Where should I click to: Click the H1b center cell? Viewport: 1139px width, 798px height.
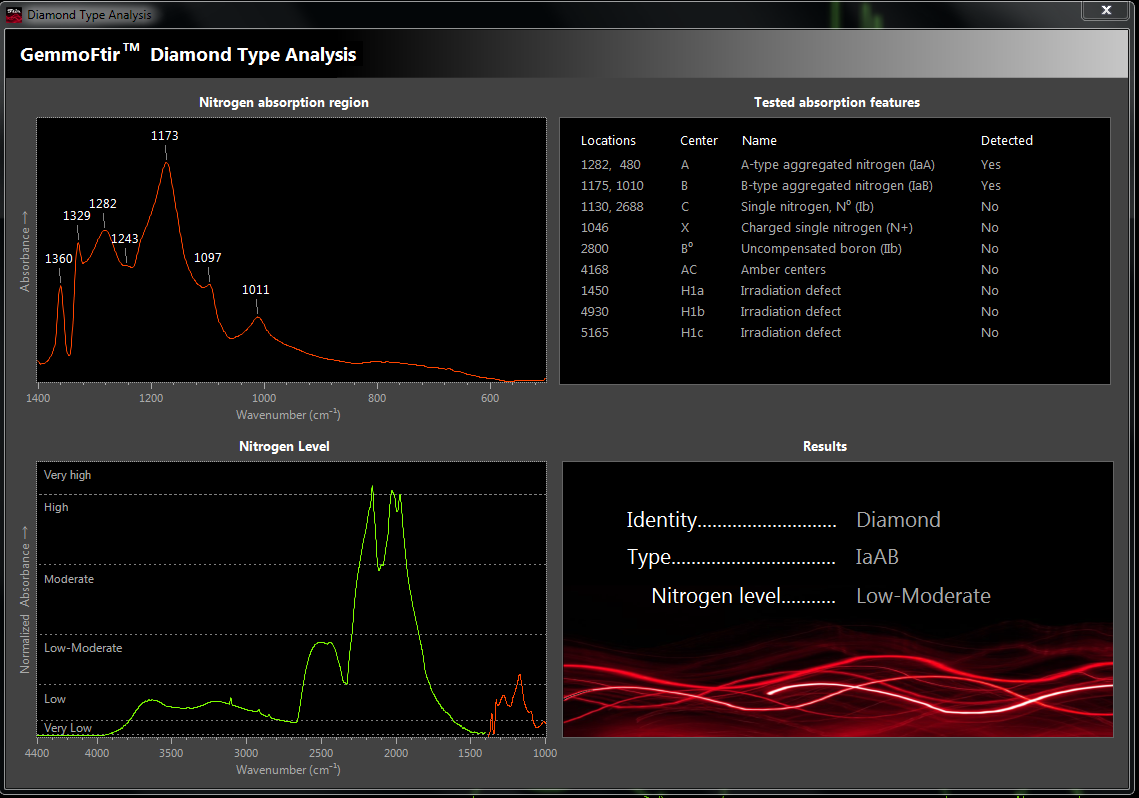pyautogui.click(x=692, y=312)
